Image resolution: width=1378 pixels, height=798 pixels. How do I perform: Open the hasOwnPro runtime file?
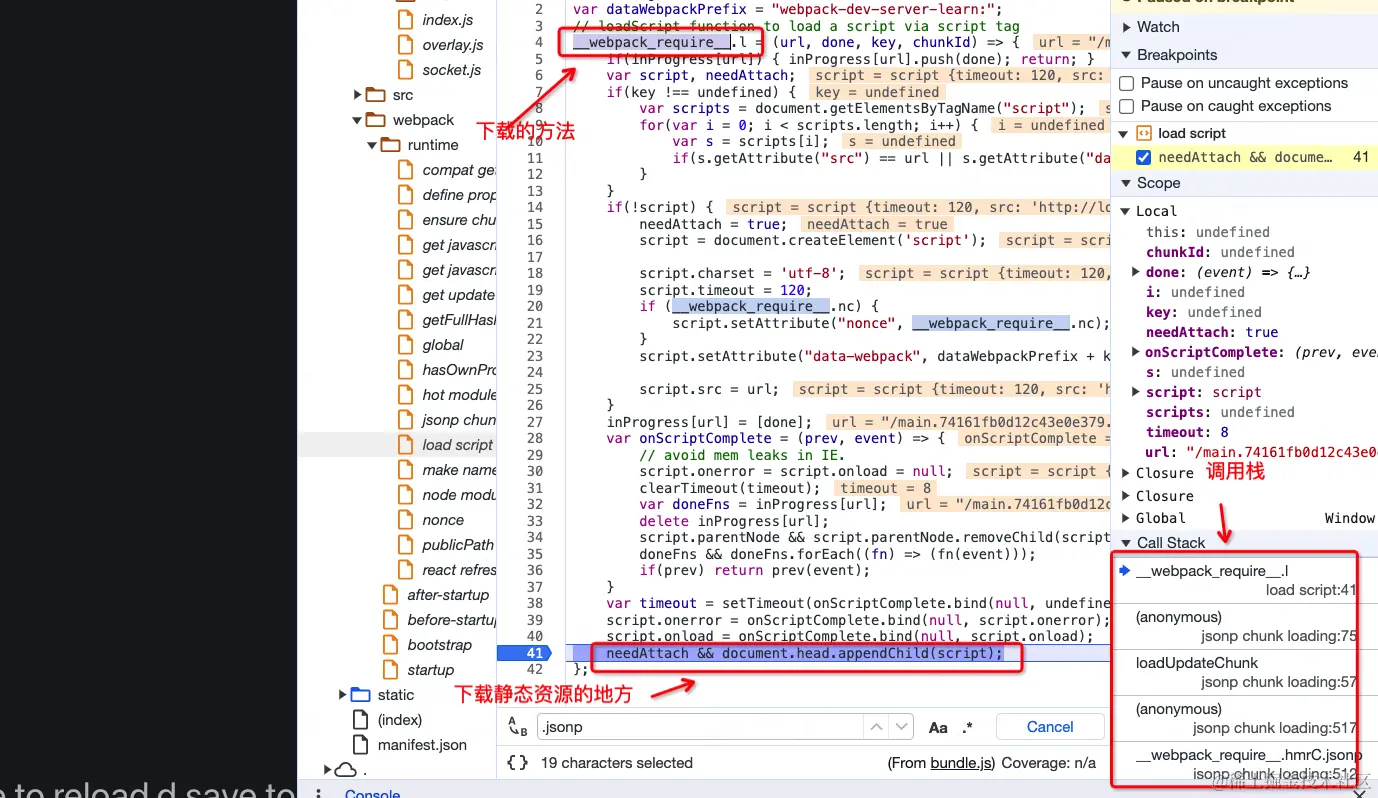point(459,369)
